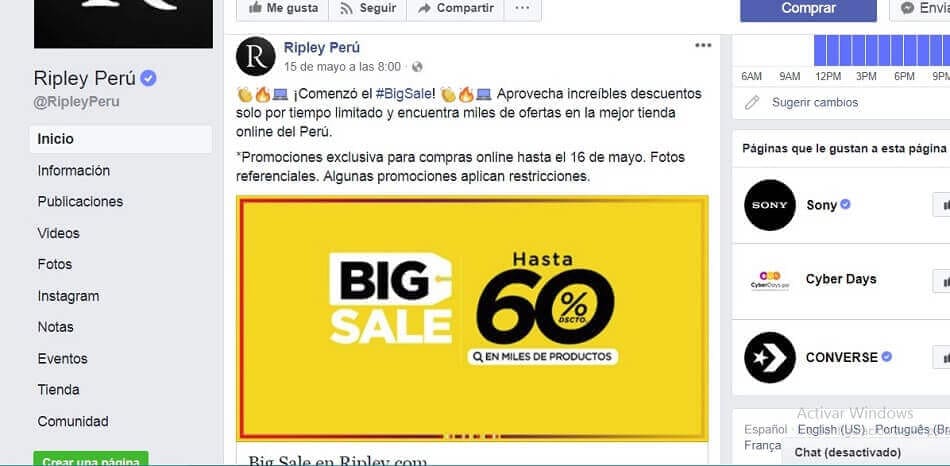950x466 pixels.
Task: Click the green Crear una página button
Action: click(90, 459)
